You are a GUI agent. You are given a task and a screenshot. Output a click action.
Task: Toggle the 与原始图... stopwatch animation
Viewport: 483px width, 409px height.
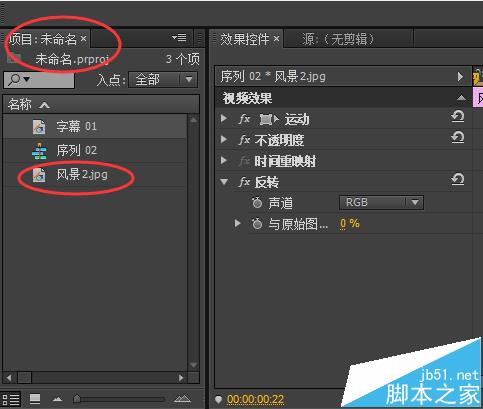tap(257, 223)
